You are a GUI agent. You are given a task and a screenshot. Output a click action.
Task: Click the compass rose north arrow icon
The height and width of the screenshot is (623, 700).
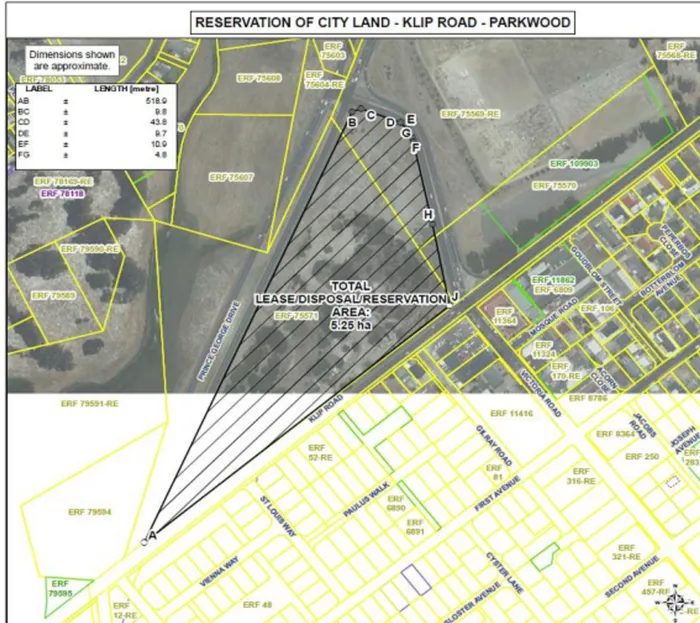pos(676,601)
